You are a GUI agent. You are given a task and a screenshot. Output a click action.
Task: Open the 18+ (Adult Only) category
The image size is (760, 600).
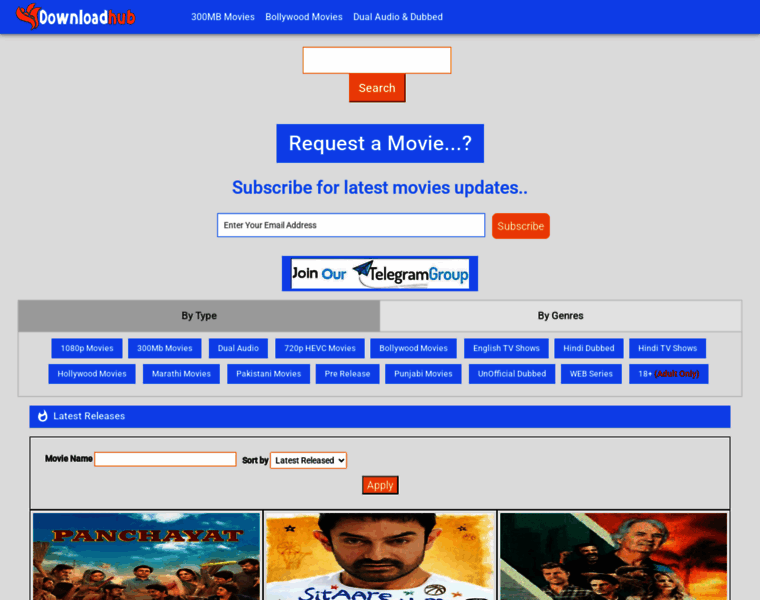coord(669,374)
